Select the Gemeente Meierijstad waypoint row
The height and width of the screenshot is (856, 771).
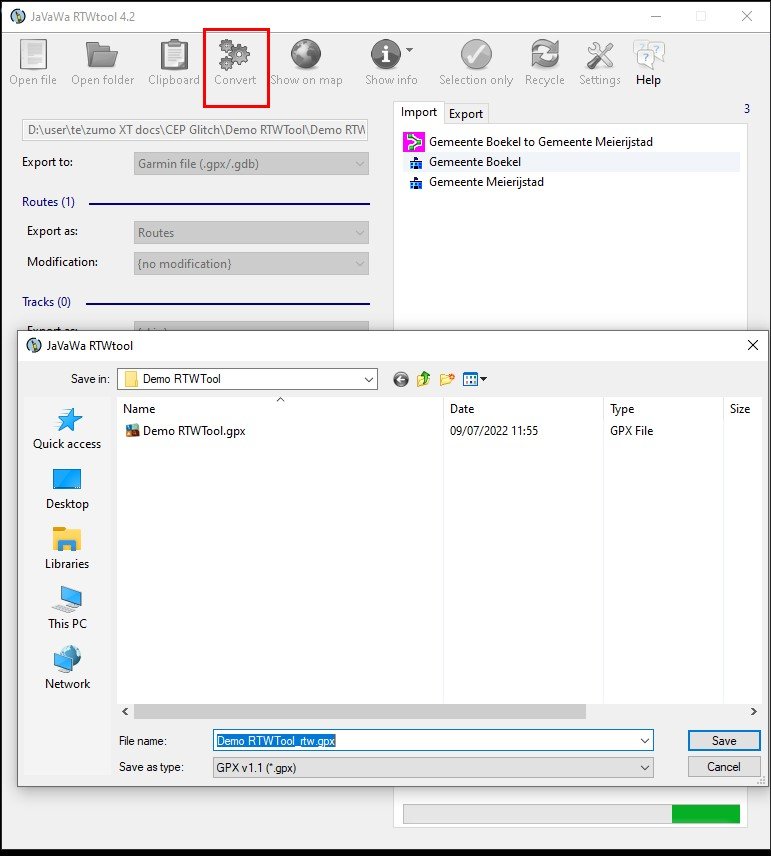[x=571, y=182]
